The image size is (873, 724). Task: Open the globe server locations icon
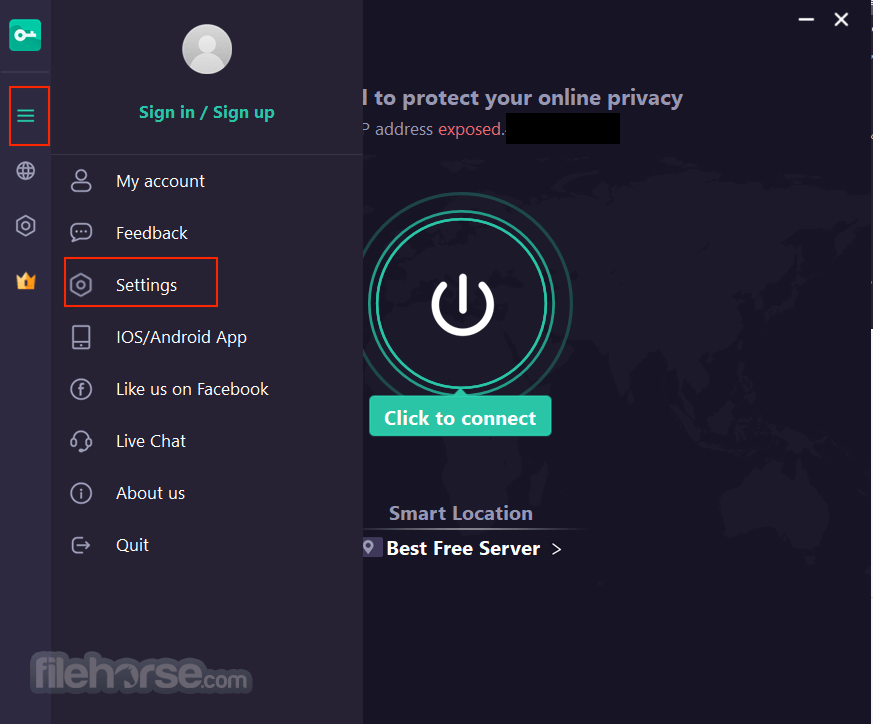26,170
